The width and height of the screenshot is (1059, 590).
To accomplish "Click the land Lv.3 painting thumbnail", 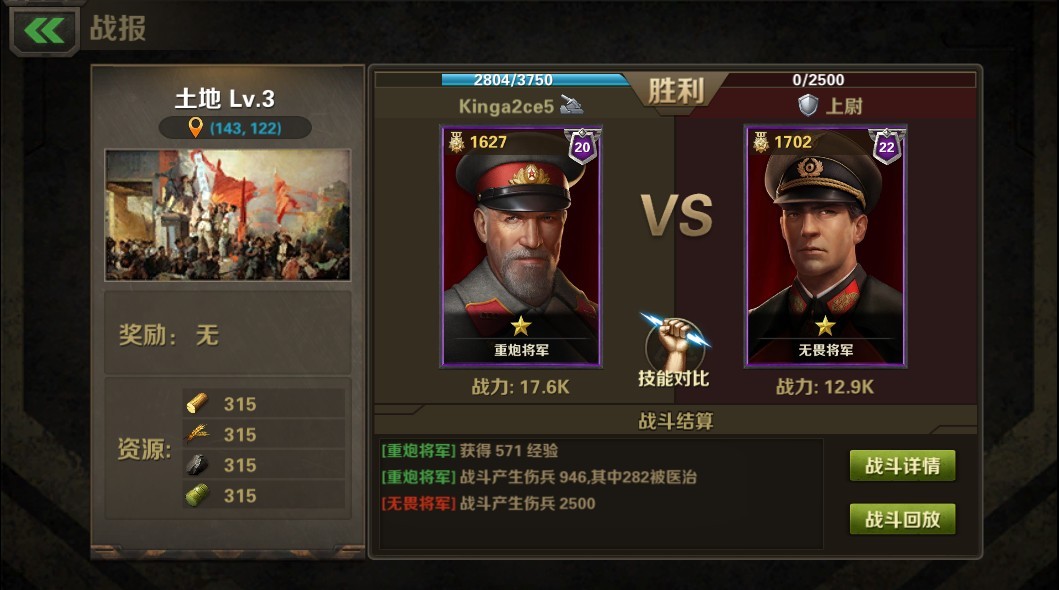I will [x=228, y=215].
